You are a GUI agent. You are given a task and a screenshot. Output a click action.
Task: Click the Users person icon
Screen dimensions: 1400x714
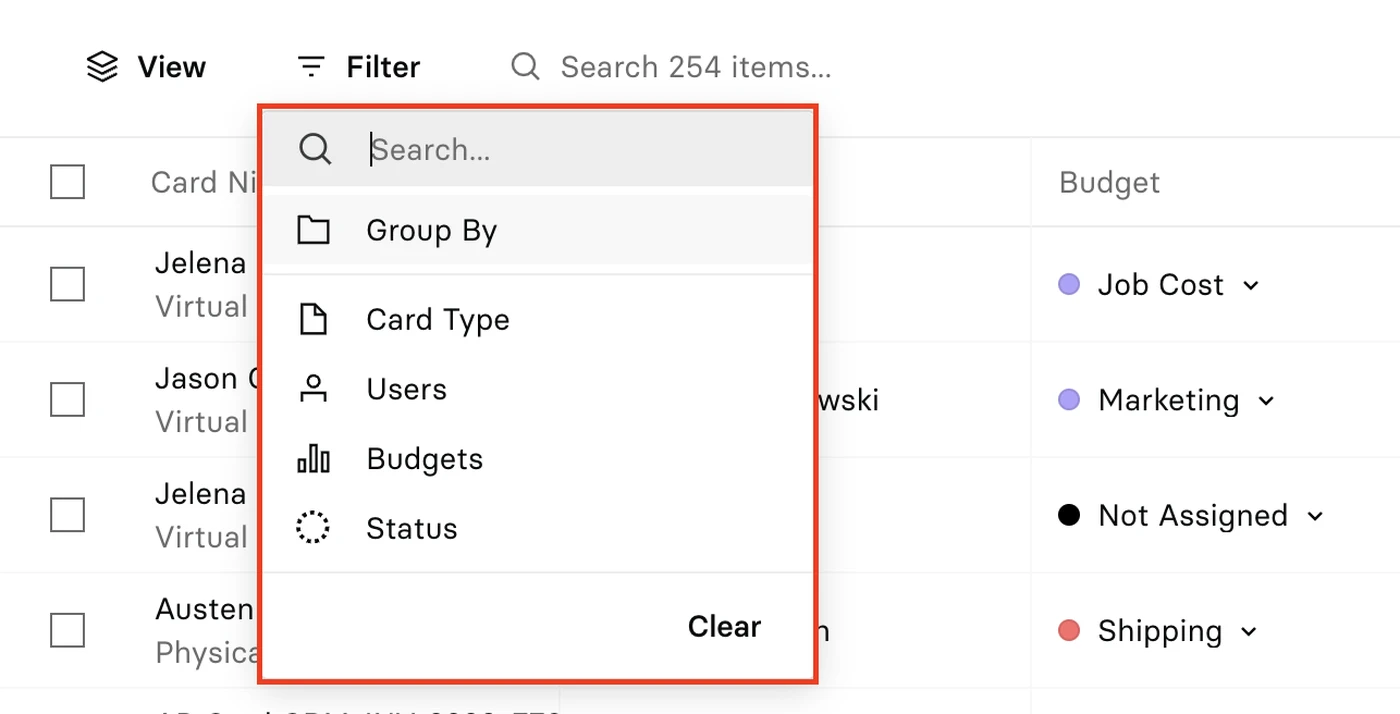tap(314, 389)
